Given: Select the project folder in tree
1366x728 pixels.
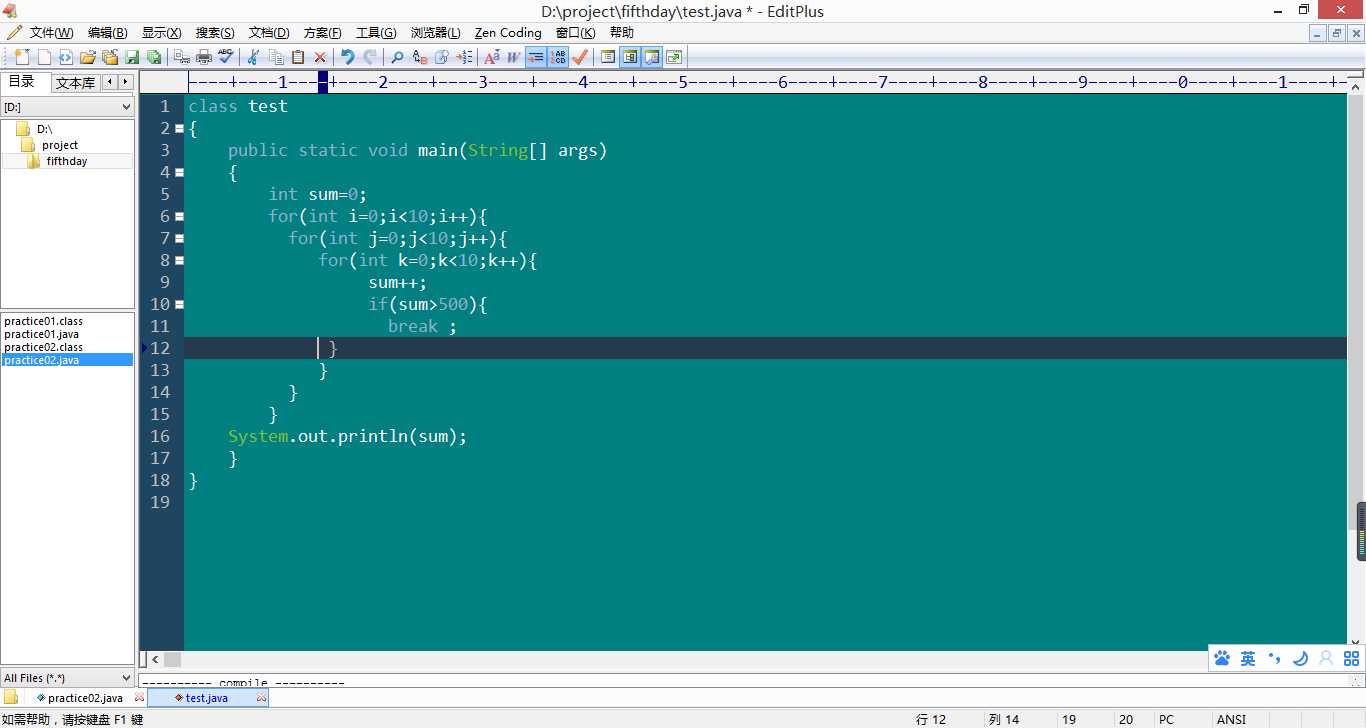Looking at the screenshot, I should click(59, 145).
